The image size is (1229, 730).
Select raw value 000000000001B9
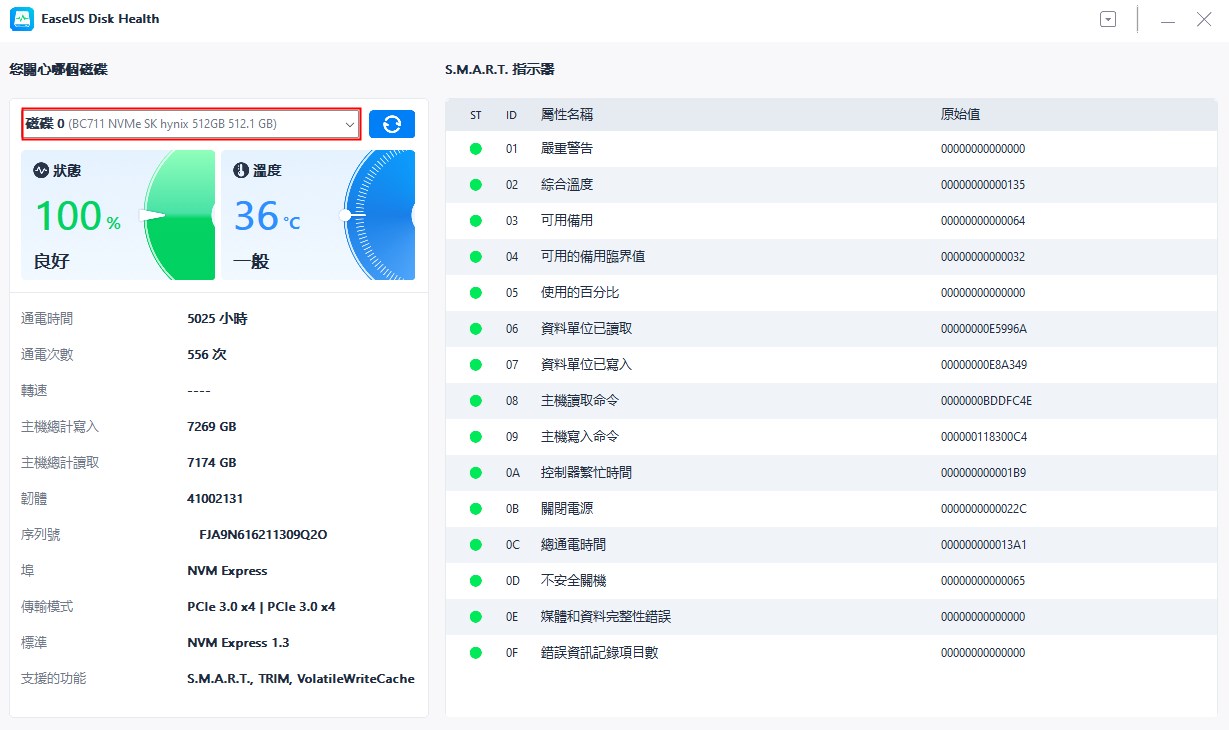[983, 473]
